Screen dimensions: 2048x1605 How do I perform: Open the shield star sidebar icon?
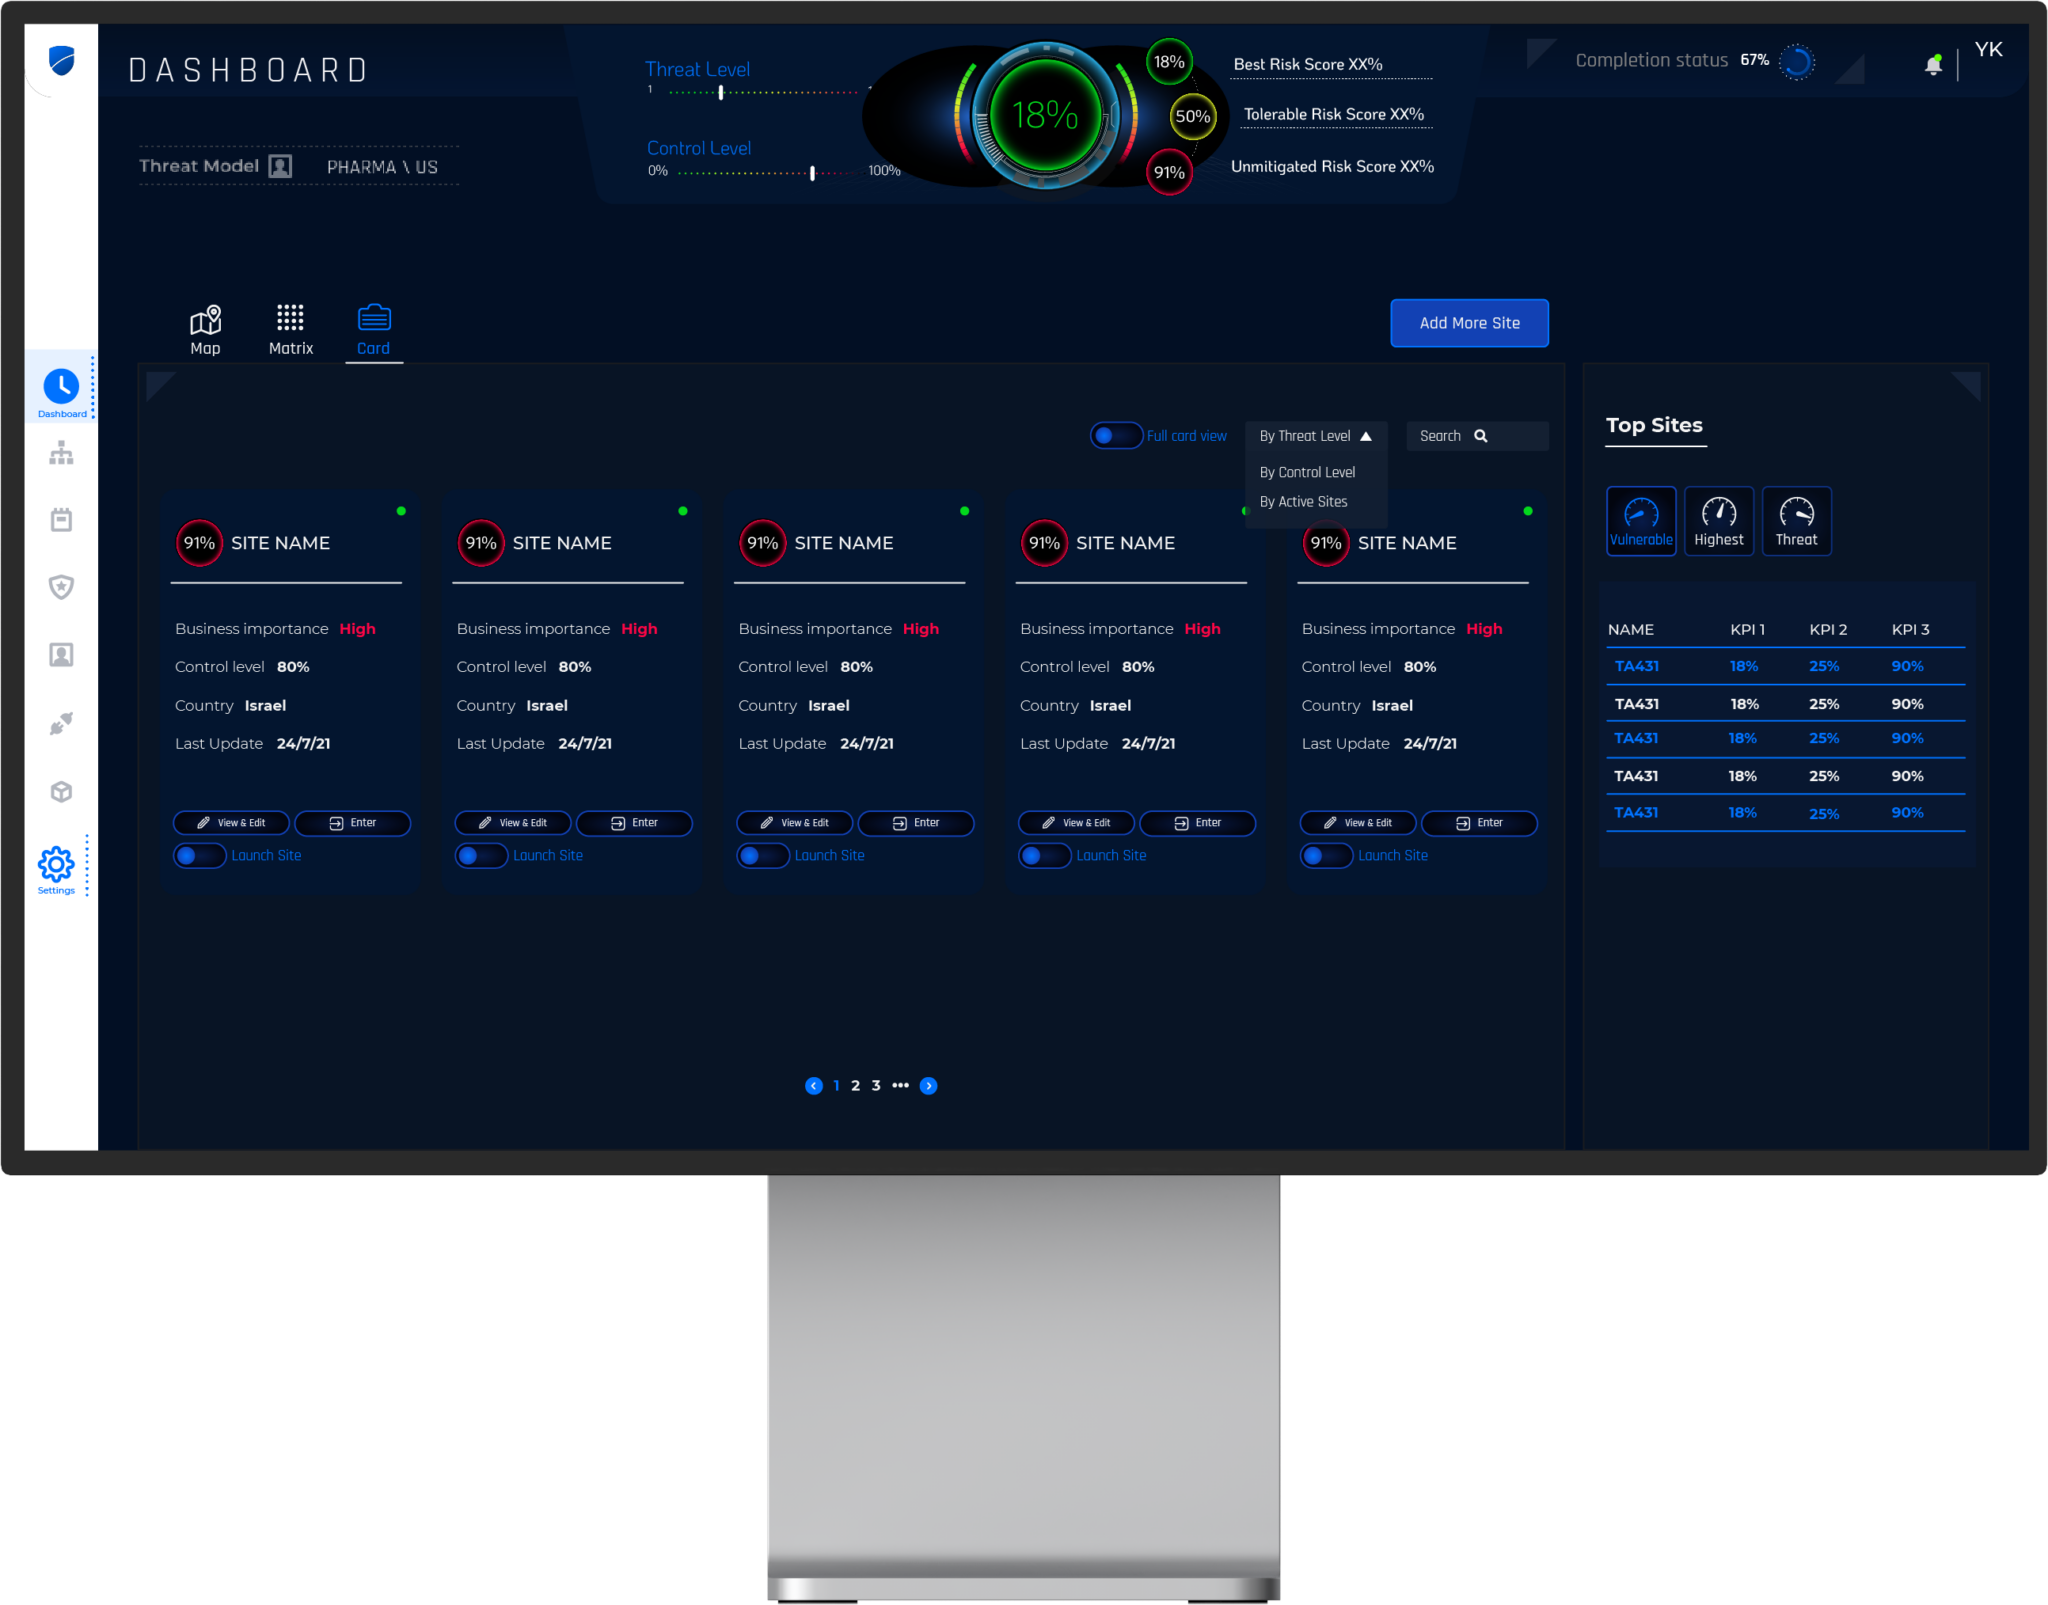[x=61, y=587]
